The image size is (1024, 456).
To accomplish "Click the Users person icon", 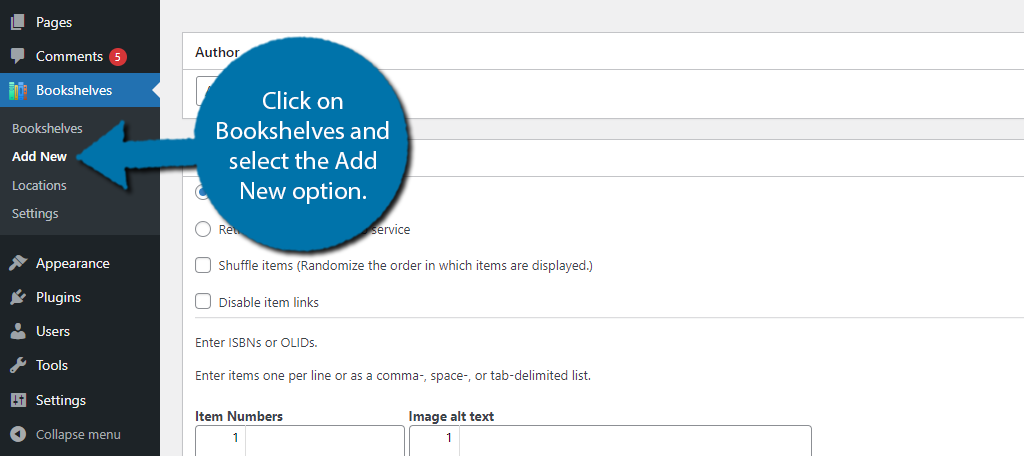I will [18, 331].
